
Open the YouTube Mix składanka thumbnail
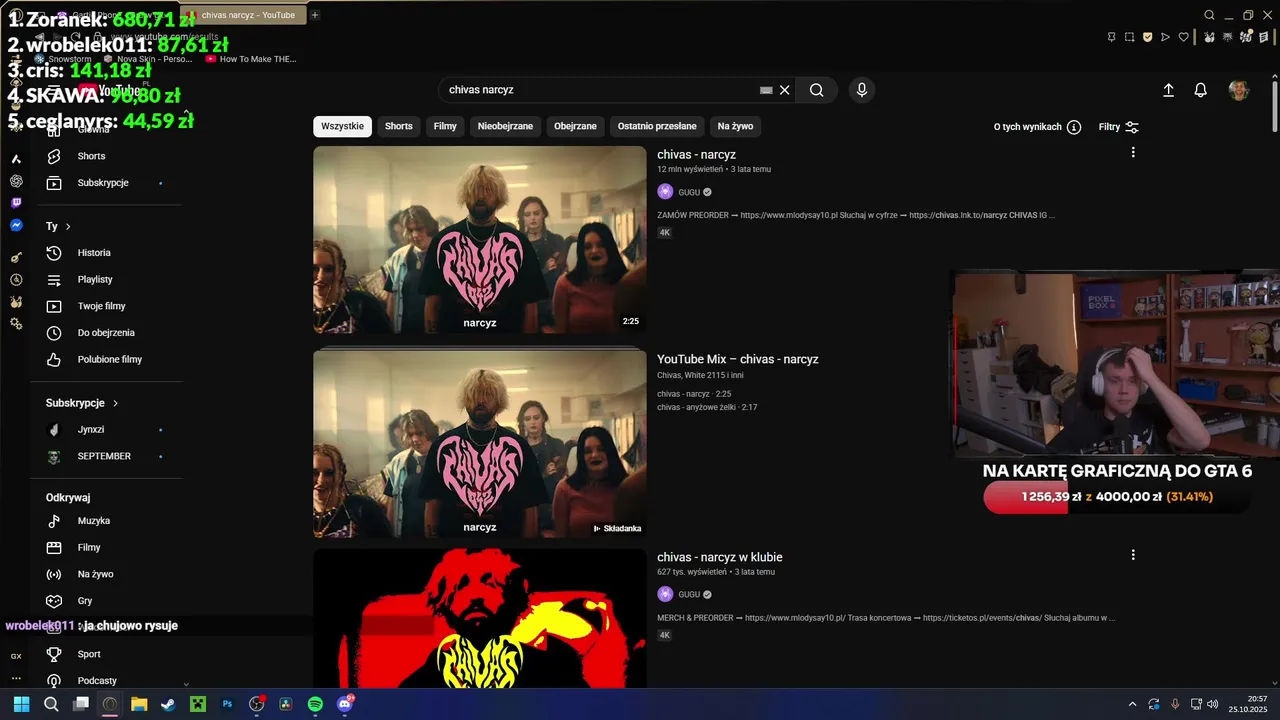coord(480,443)
